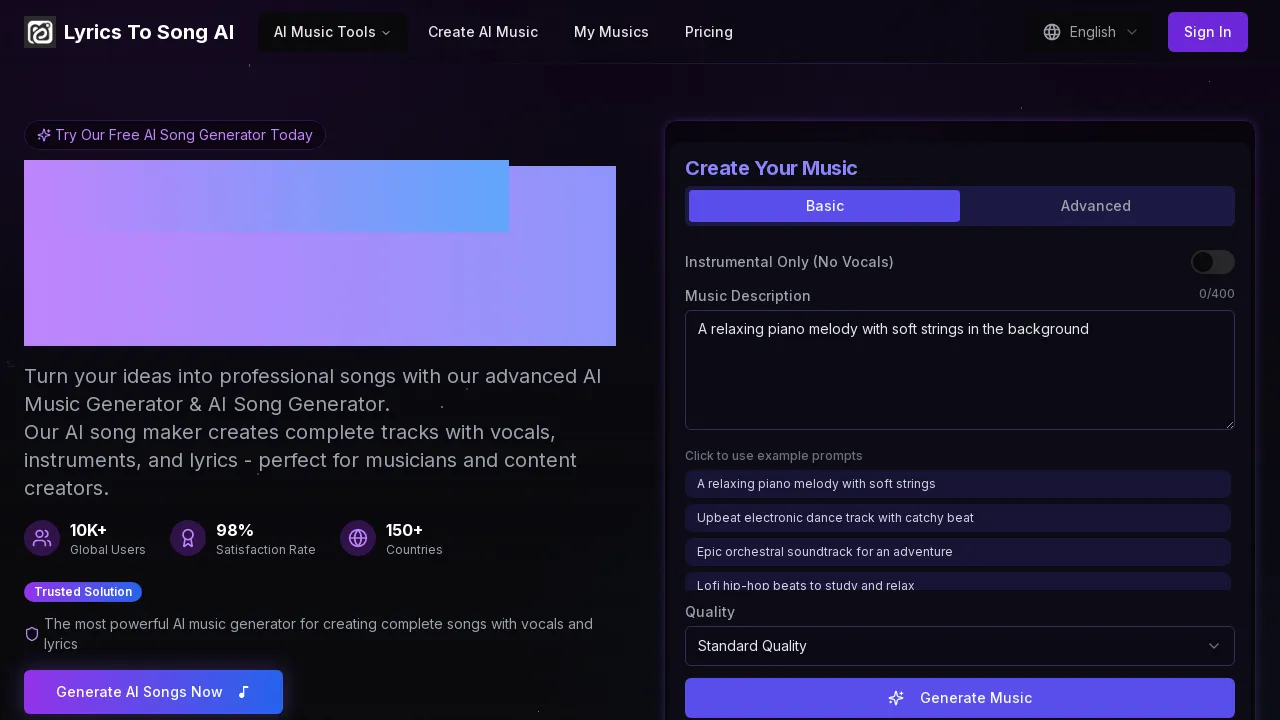
Task: Expand the AI Music Tools menu
Action: pos(332,32)
